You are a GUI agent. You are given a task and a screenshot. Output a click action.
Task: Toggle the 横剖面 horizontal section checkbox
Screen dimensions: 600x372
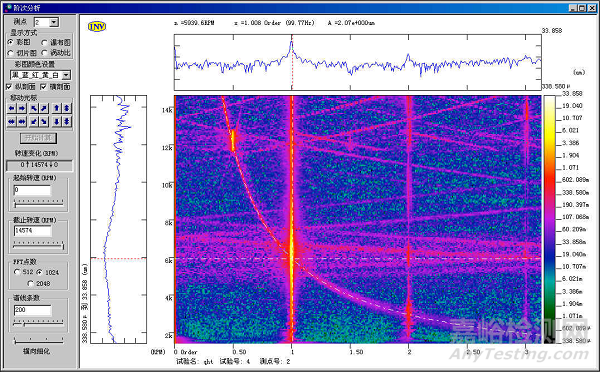coord(44,87)
